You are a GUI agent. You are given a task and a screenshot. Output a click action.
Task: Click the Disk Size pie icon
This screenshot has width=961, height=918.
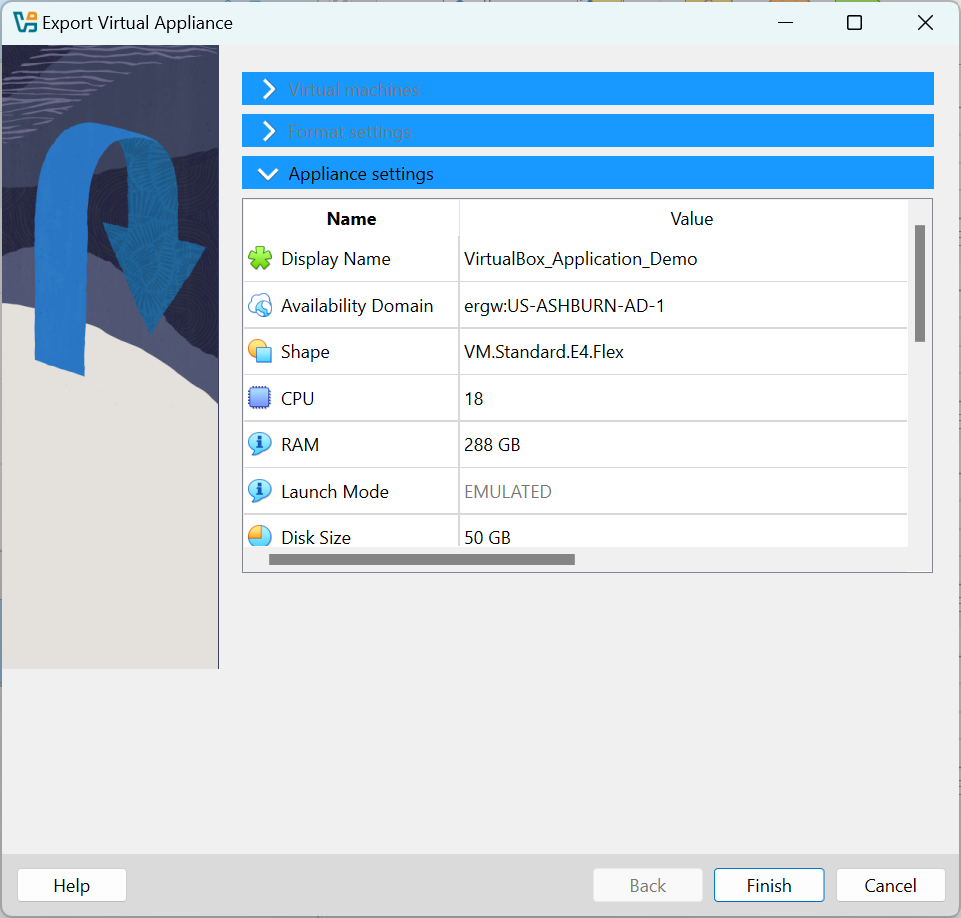260,535
